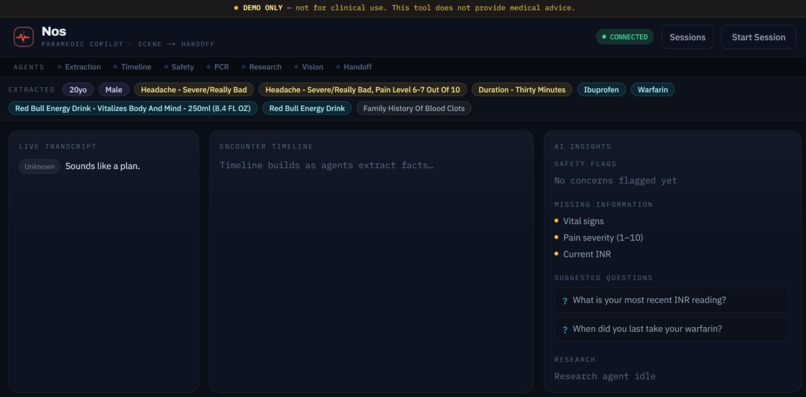This screenshot has width=806, height=397.
Task: Click the Unknown speaker label in transcript
Action: point(40,167)
